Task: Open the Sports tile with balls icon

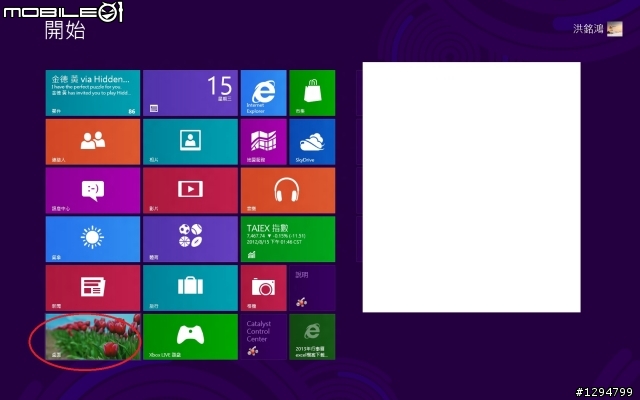Action: point(190,239)
